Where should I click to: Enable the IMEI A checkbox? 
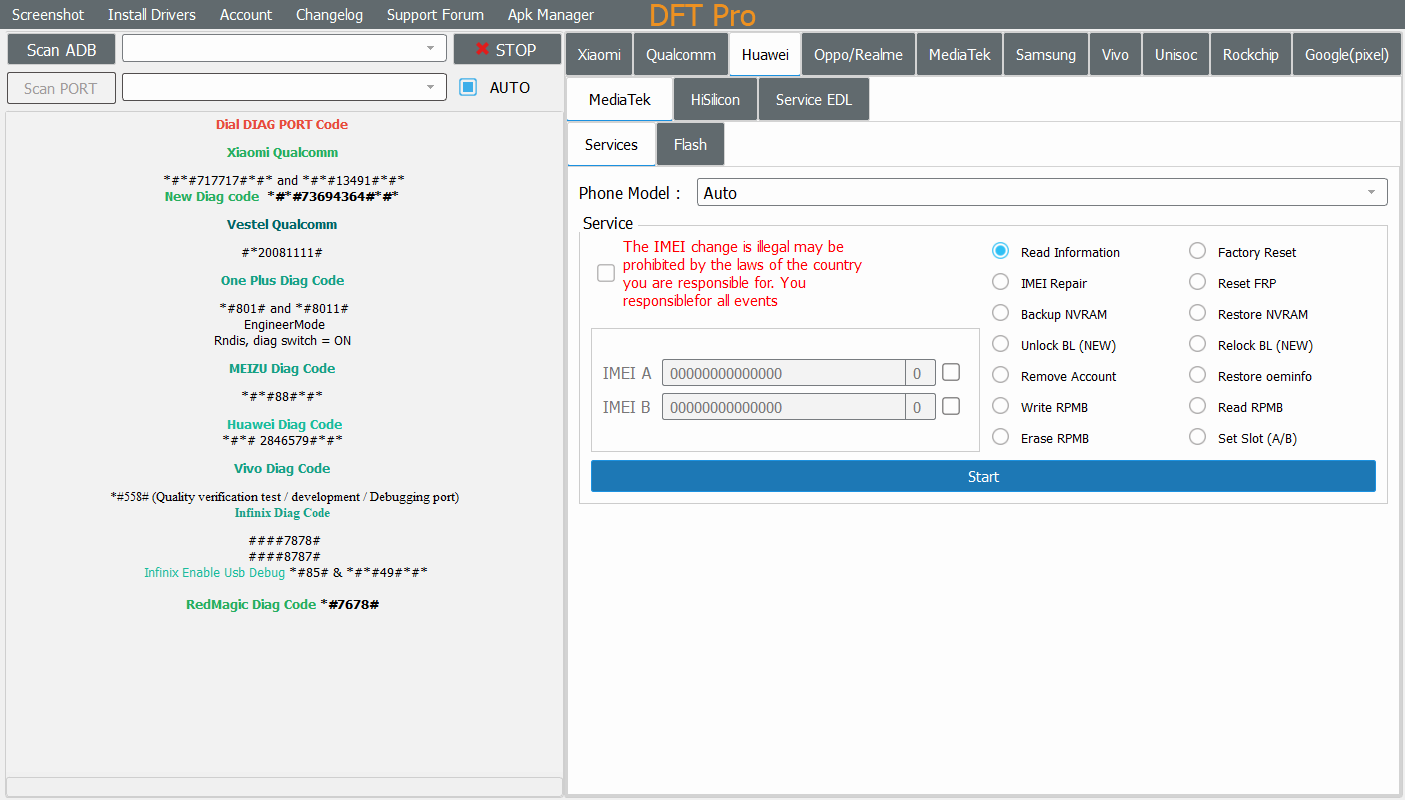point(951,372)
